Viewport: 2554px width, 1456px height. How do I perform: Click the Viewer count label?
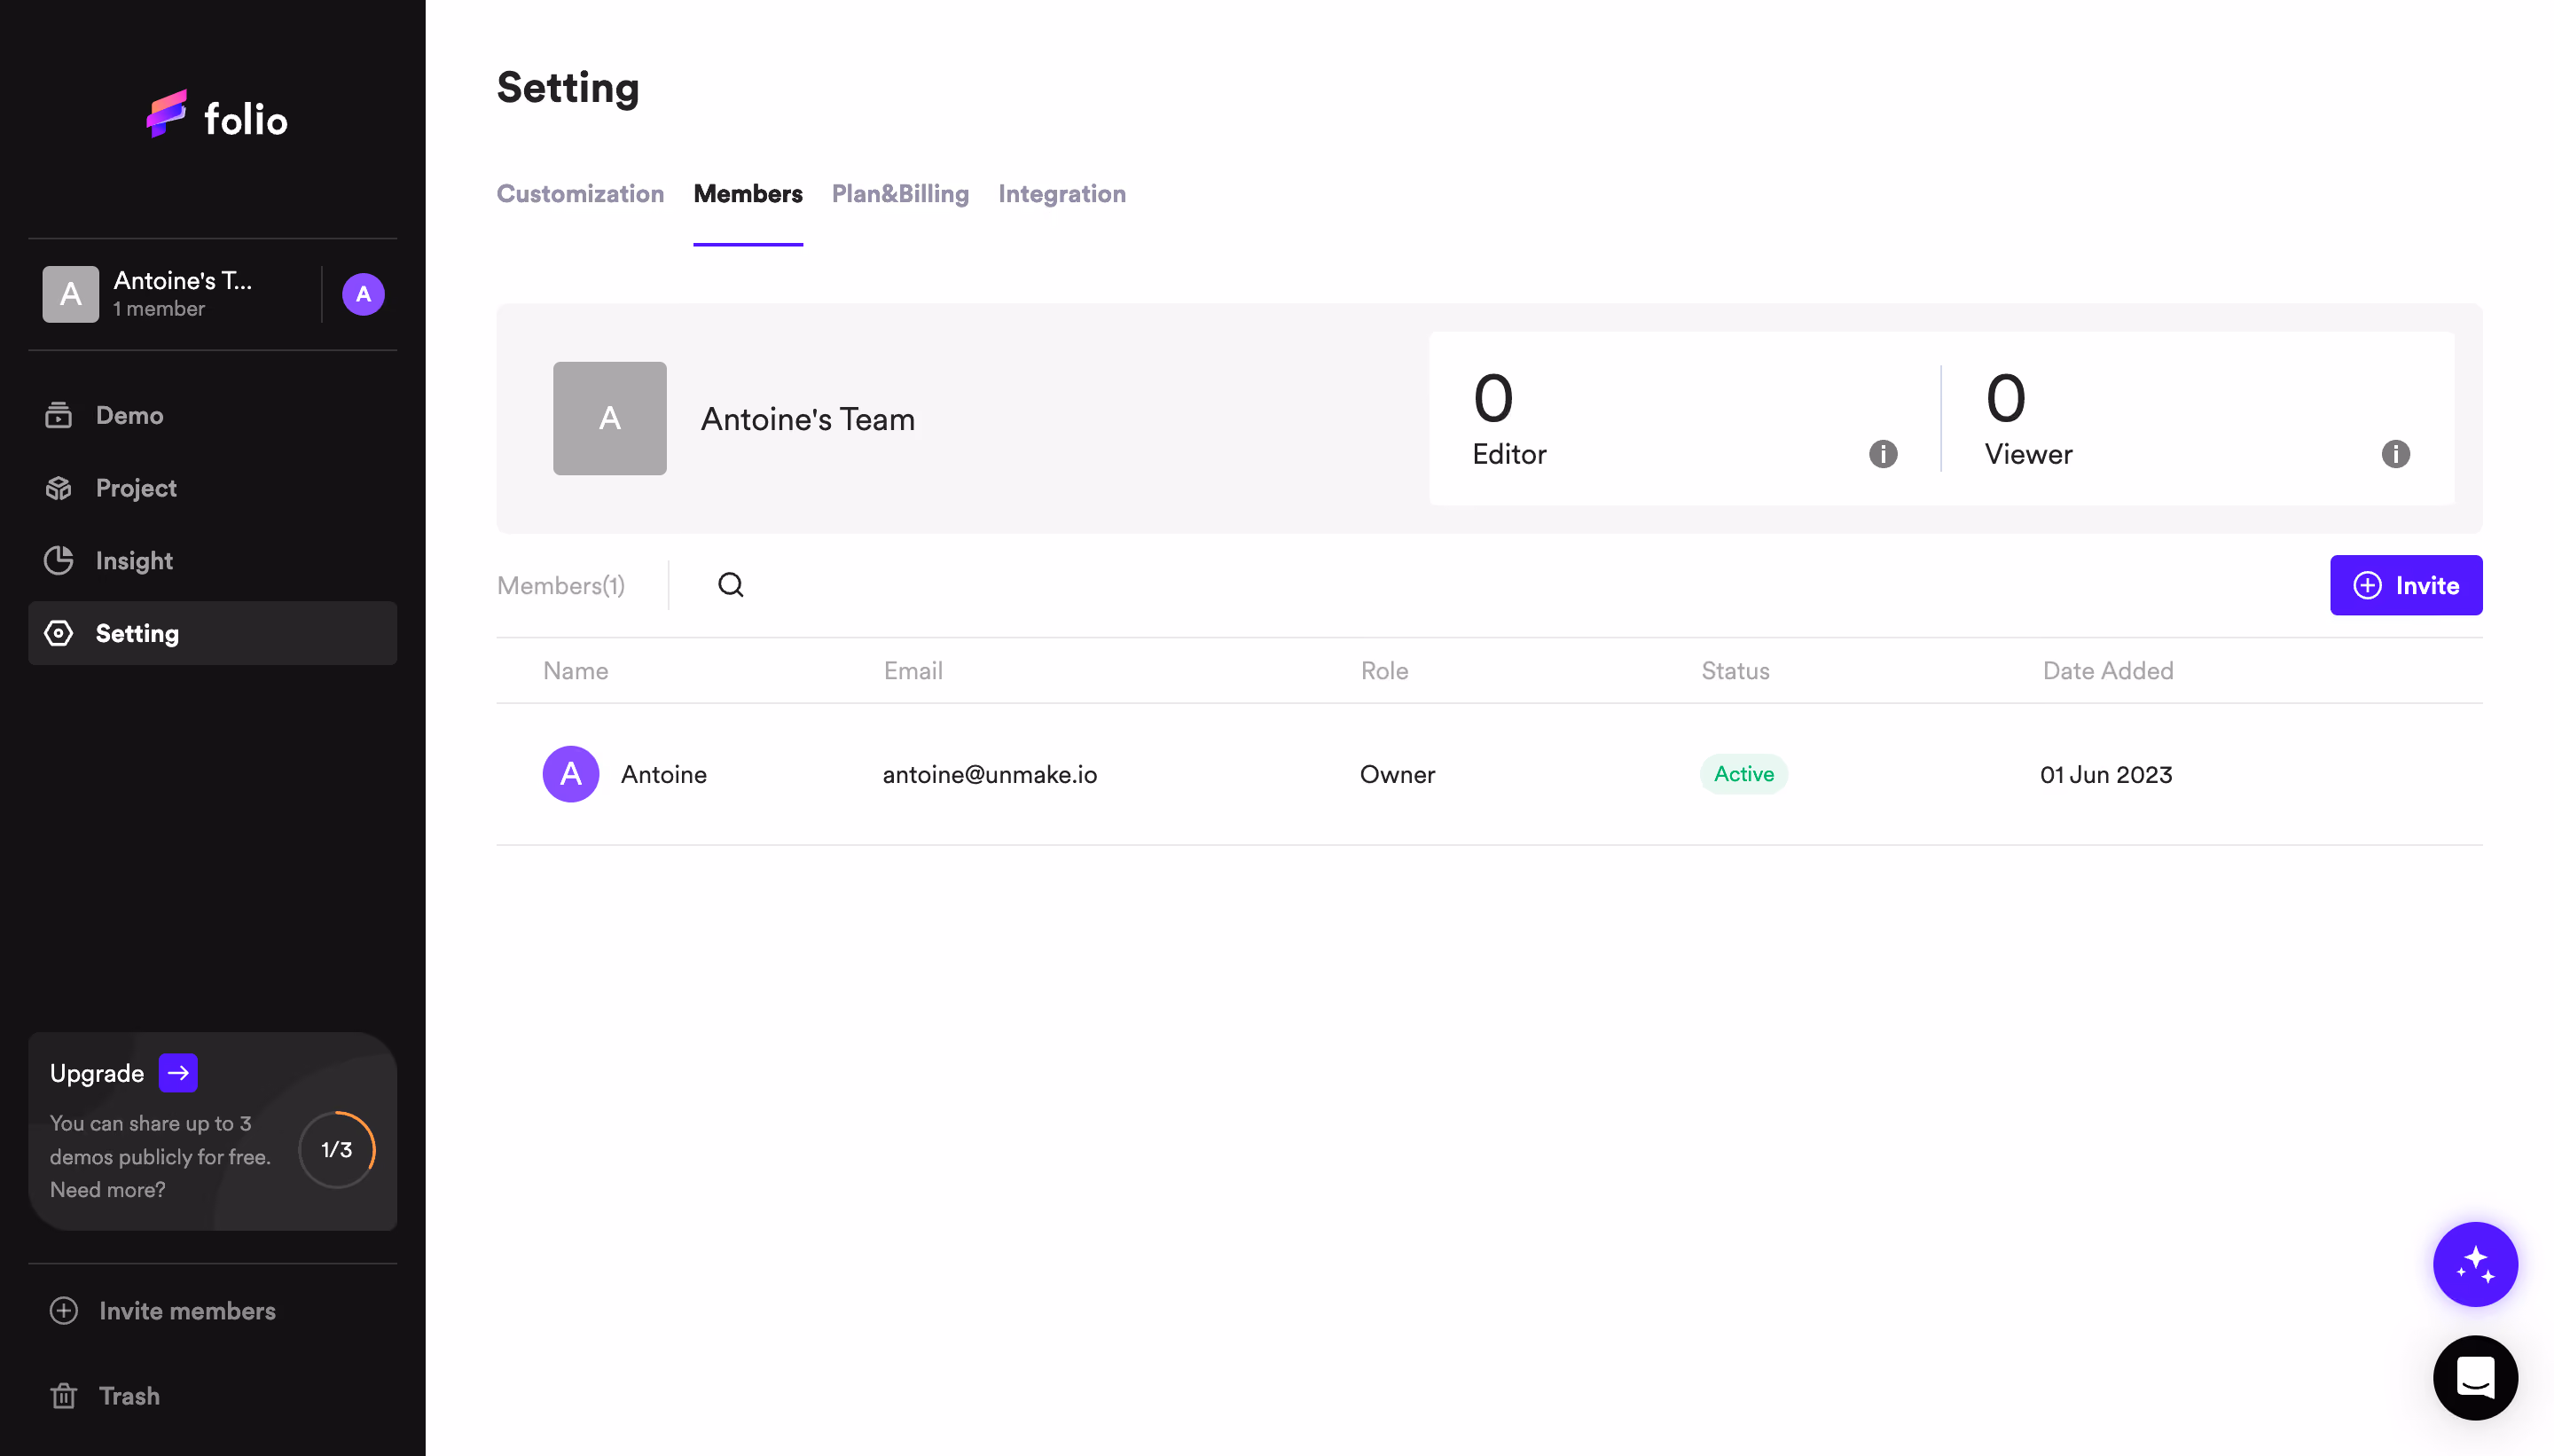click(2029, 455)
